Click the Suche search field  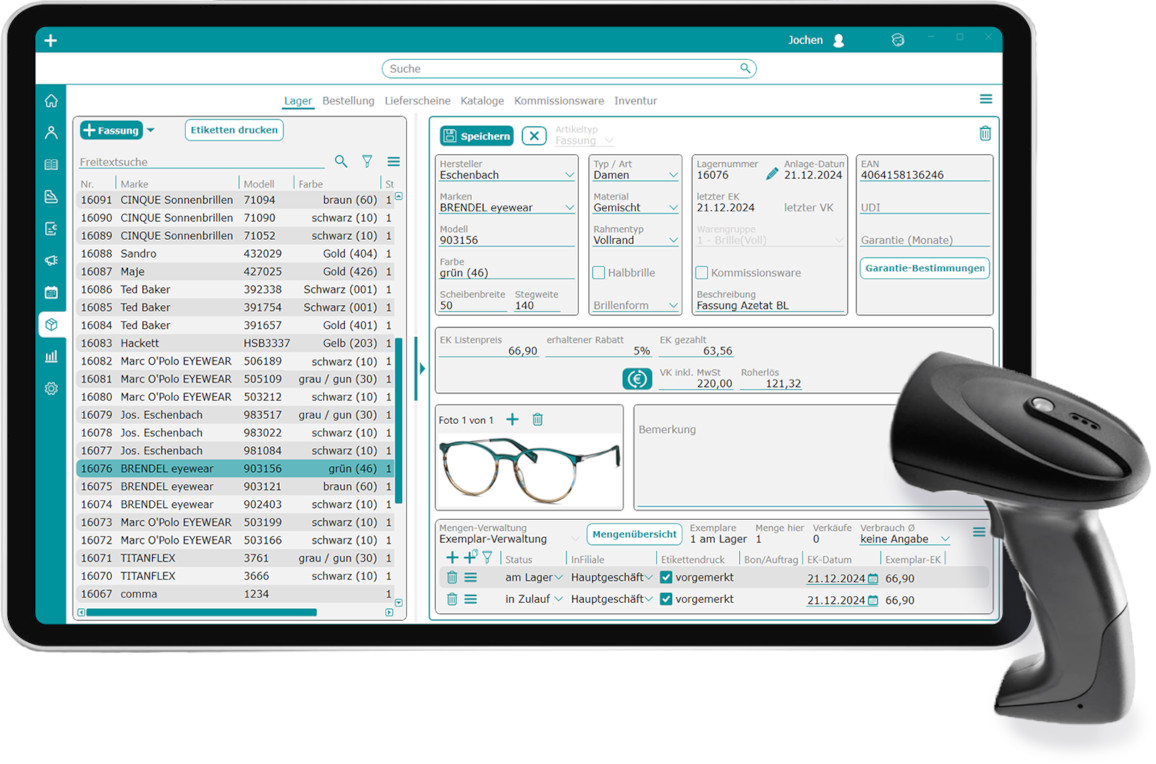[568, 69]
